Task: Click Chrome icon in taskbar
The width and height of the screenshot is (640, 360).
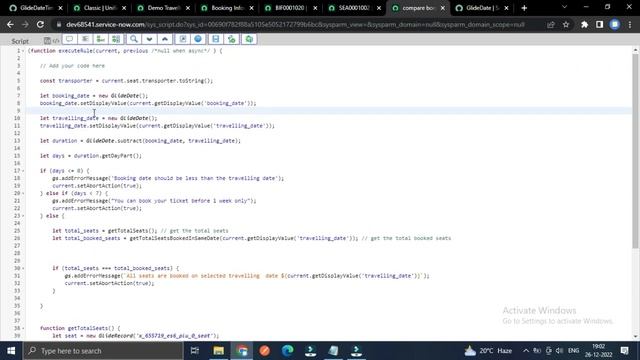Action: coord(242,351)
